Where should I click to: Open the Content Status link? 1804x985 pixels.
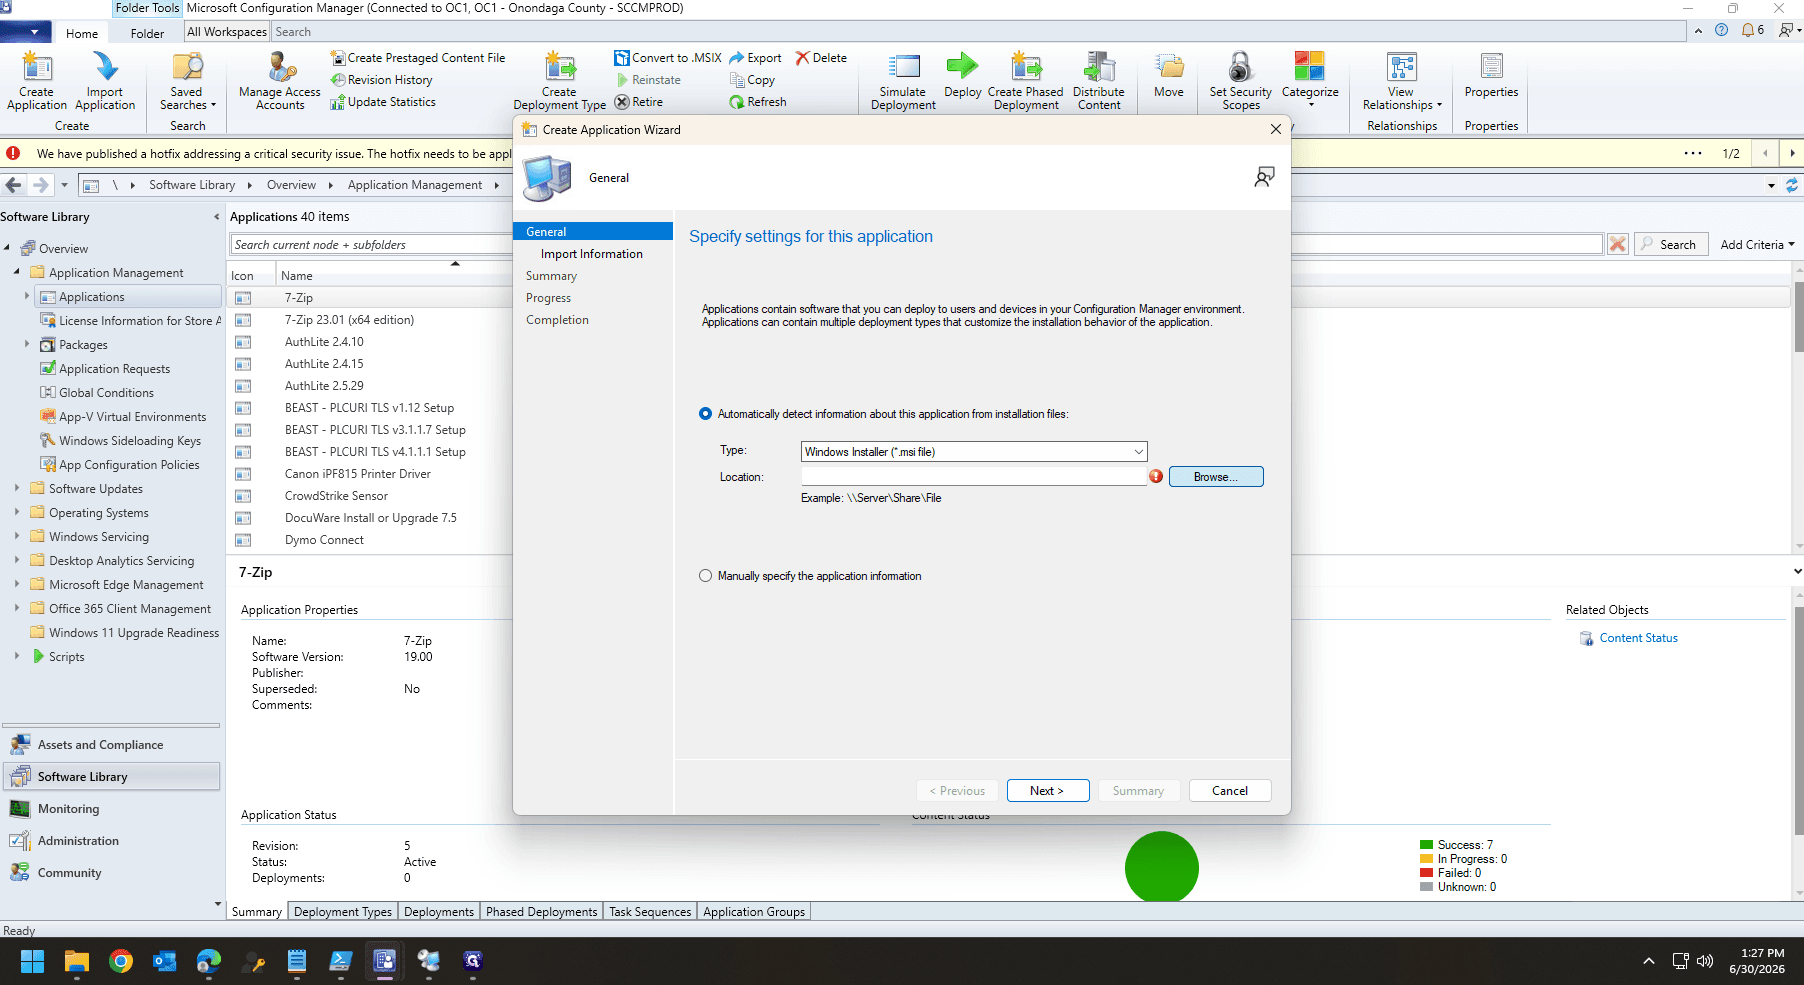click(x=1638, y=638)
